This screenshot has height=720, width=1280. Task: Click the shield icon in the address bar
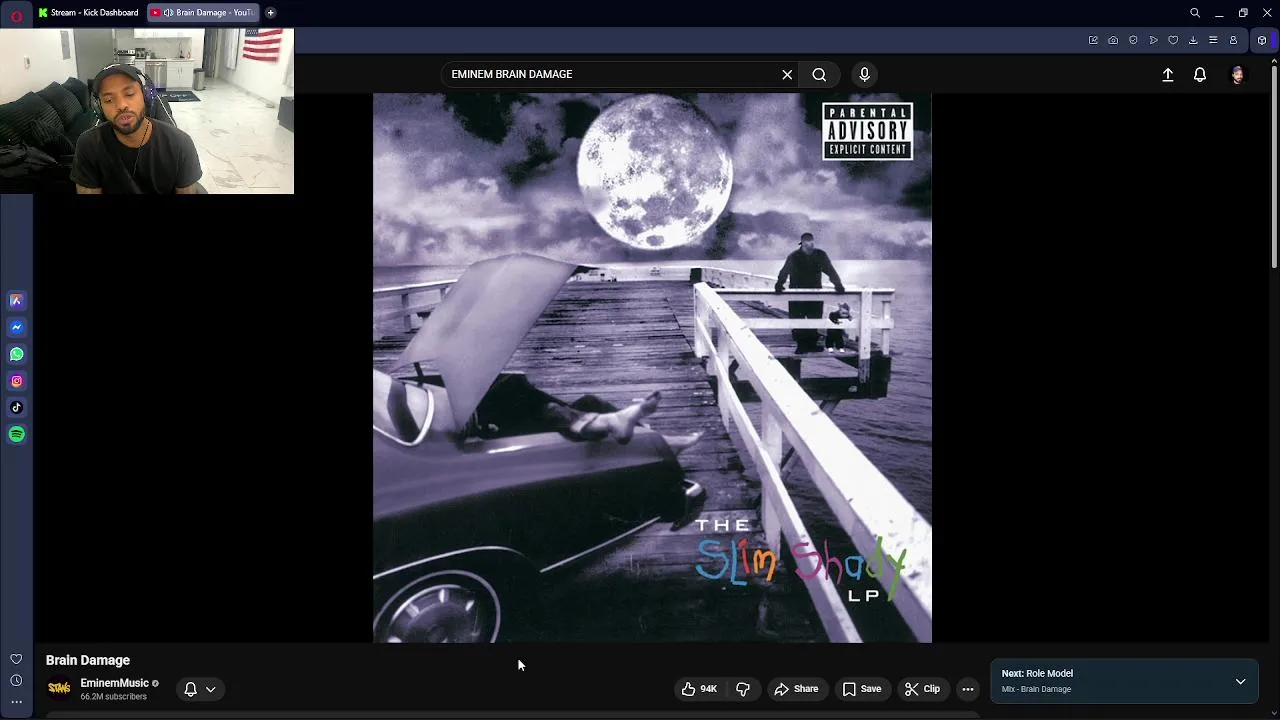coord(1133,40)
